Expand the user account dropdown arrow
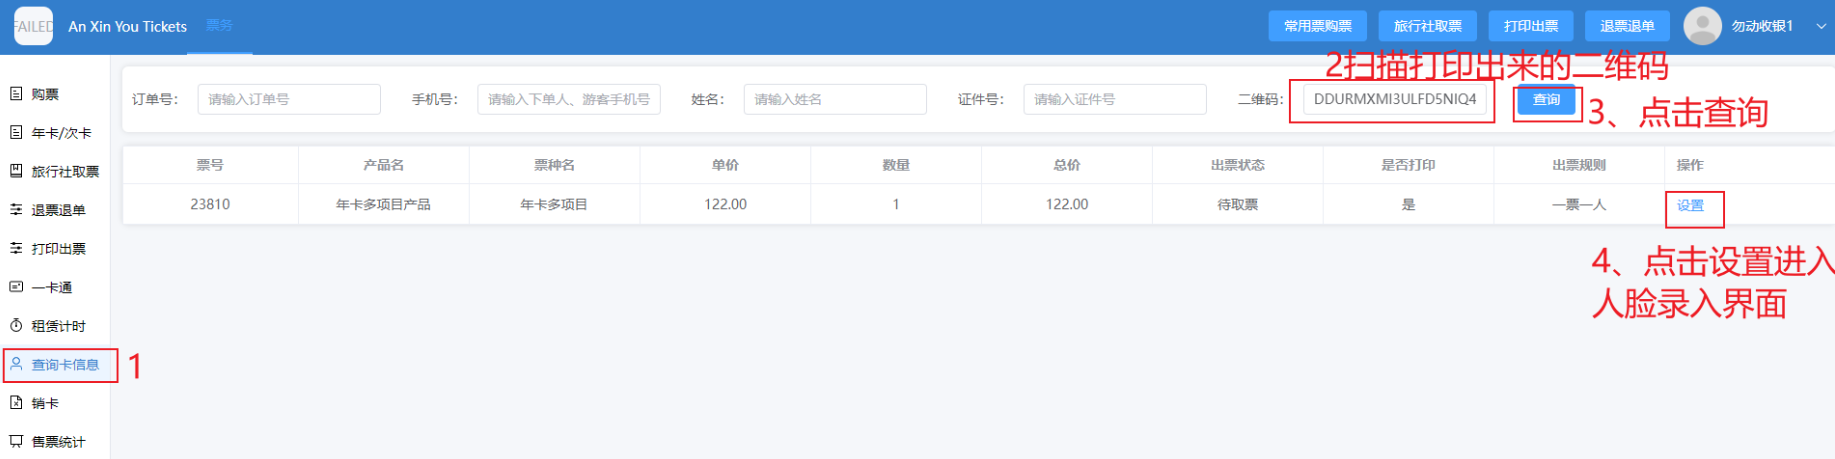Viewport: 1835px width, 459px height. tap(1820, 26)
